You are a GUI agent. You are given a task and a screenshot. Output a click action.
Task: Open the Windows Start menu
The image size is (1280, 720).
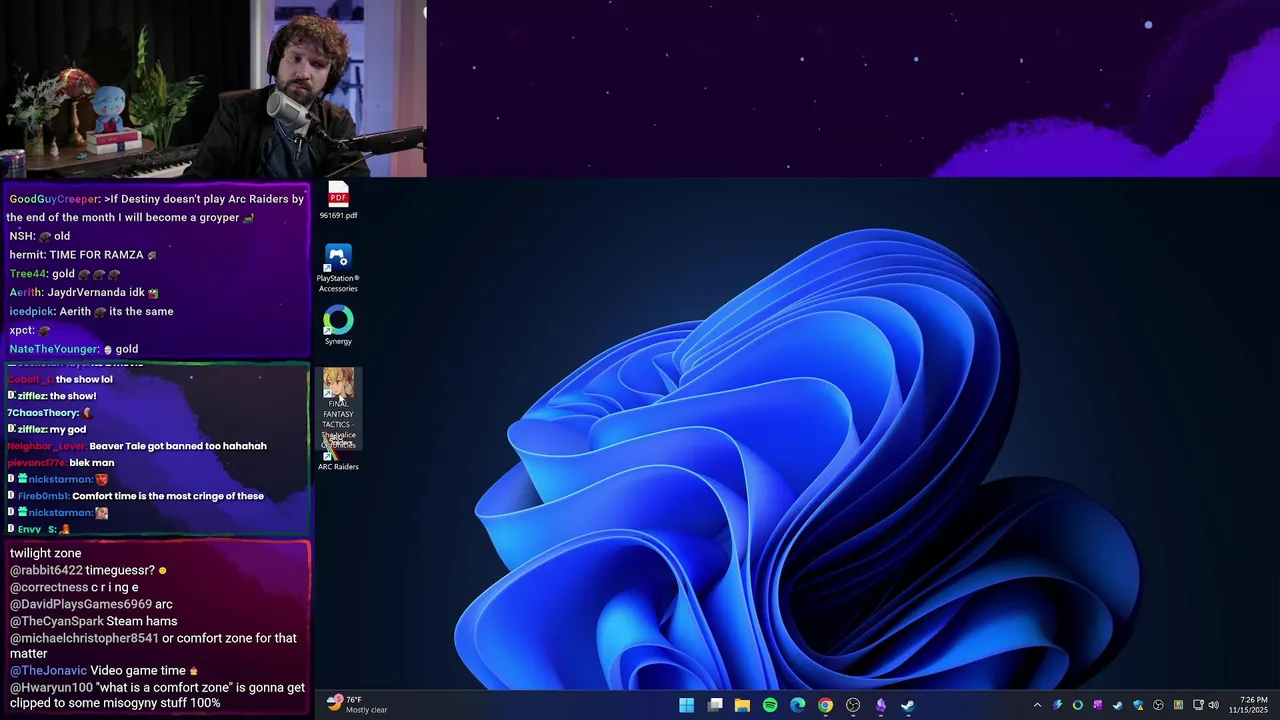(x=687, y=705)
